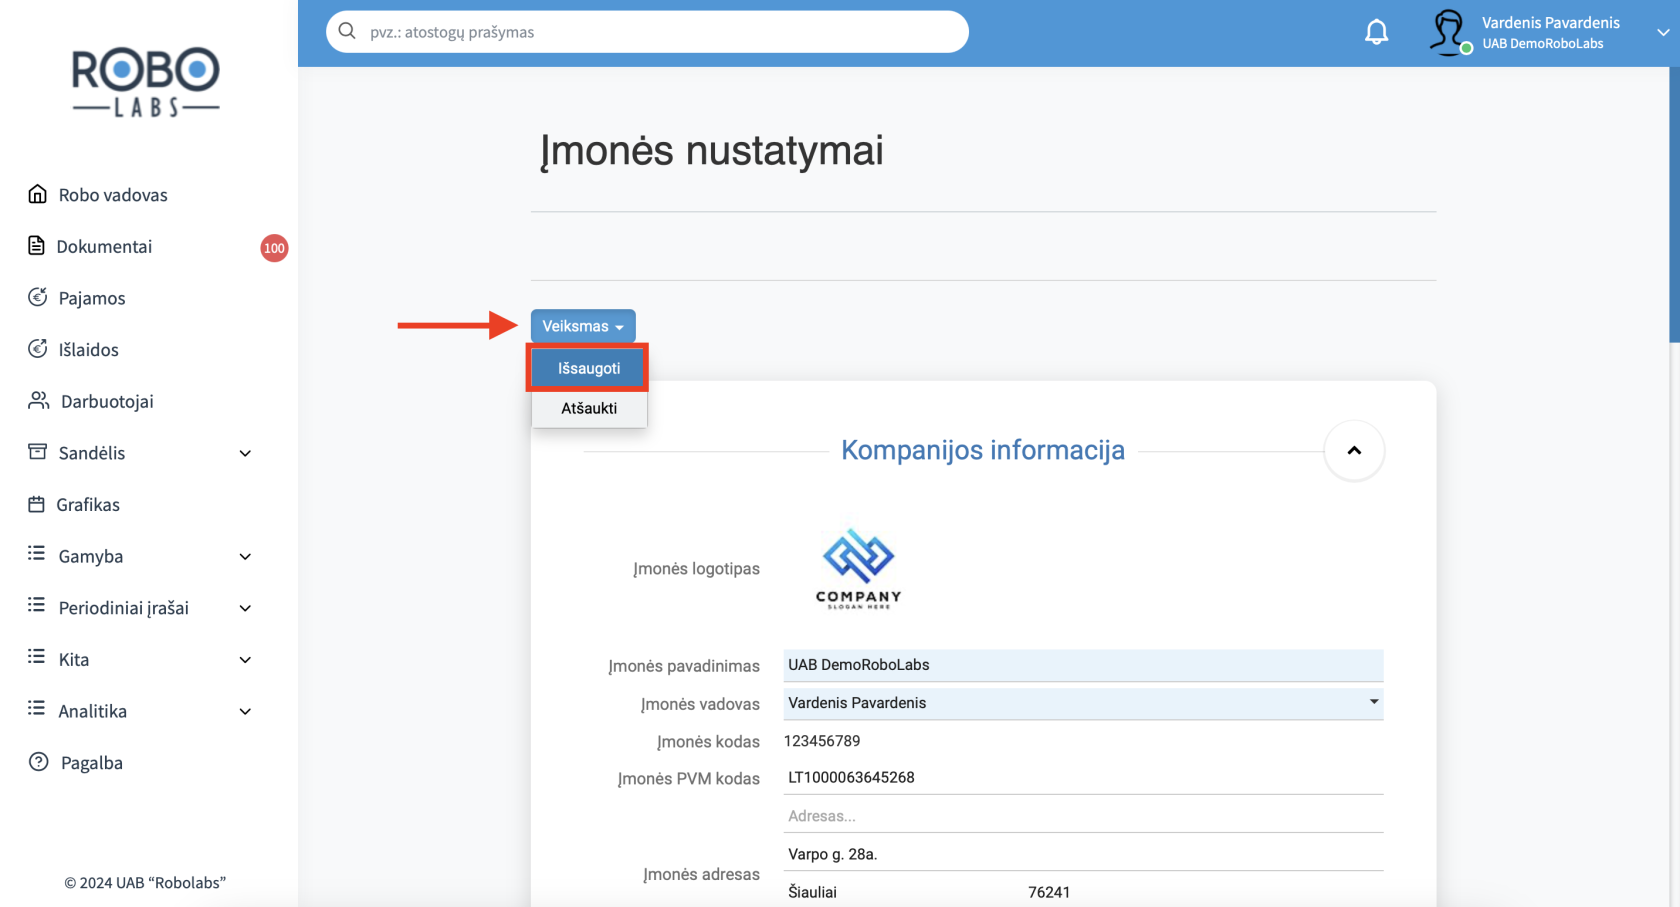The width and height of the screenshot is (1680, 907).
Task: Click the Analitika list icon
Action: coord(37,709)
